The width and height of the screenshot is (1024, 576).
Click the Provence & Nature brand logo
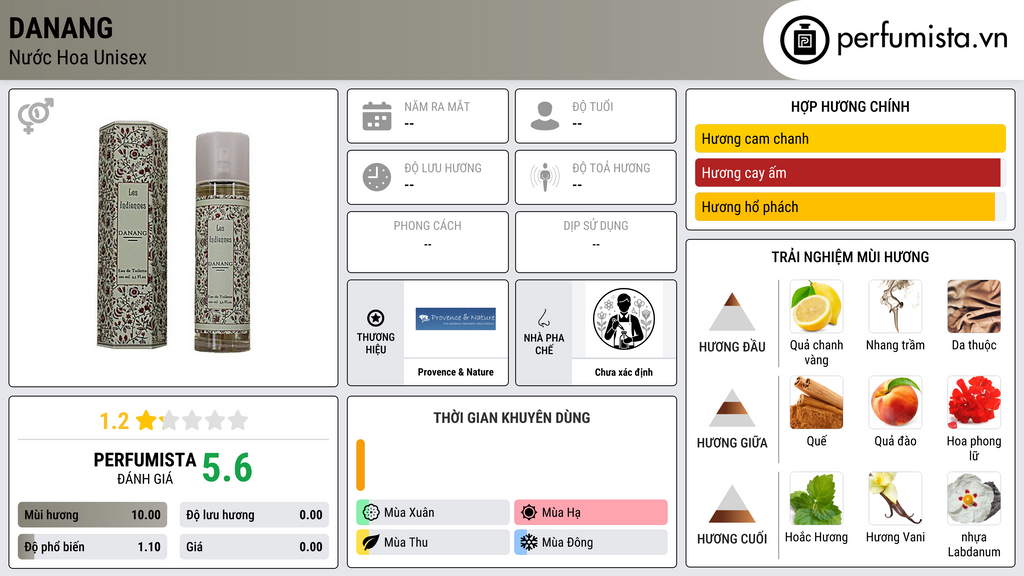(456, 318)
